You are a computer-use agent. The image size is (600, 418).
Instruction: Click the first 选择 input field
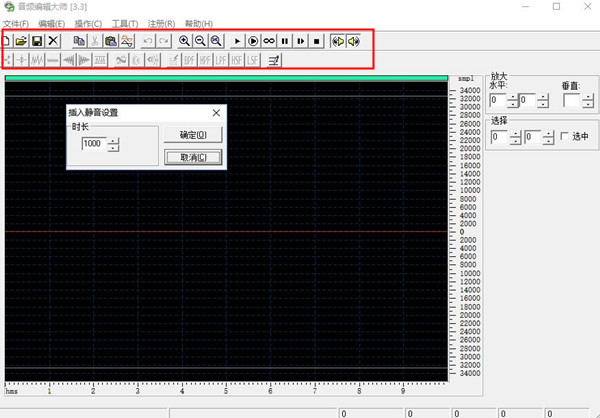tap(500, 137)
